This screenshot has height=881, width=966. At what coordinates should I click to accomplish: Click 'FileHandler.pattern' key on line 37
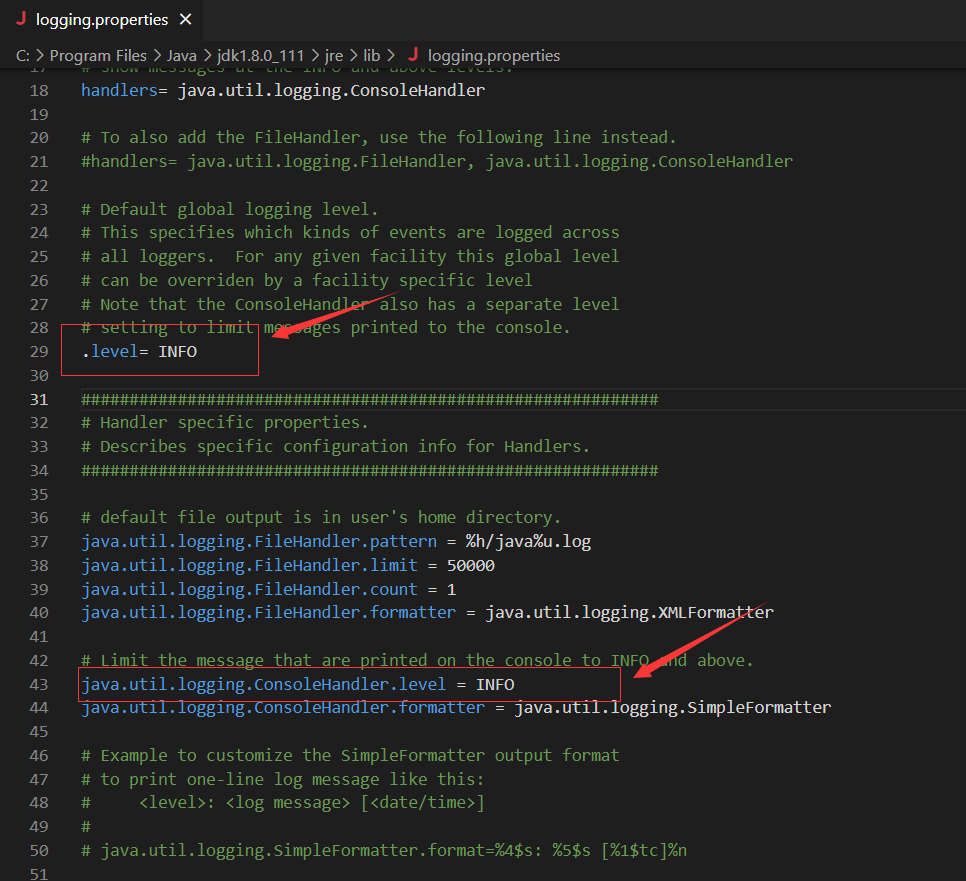coord(259,542)
